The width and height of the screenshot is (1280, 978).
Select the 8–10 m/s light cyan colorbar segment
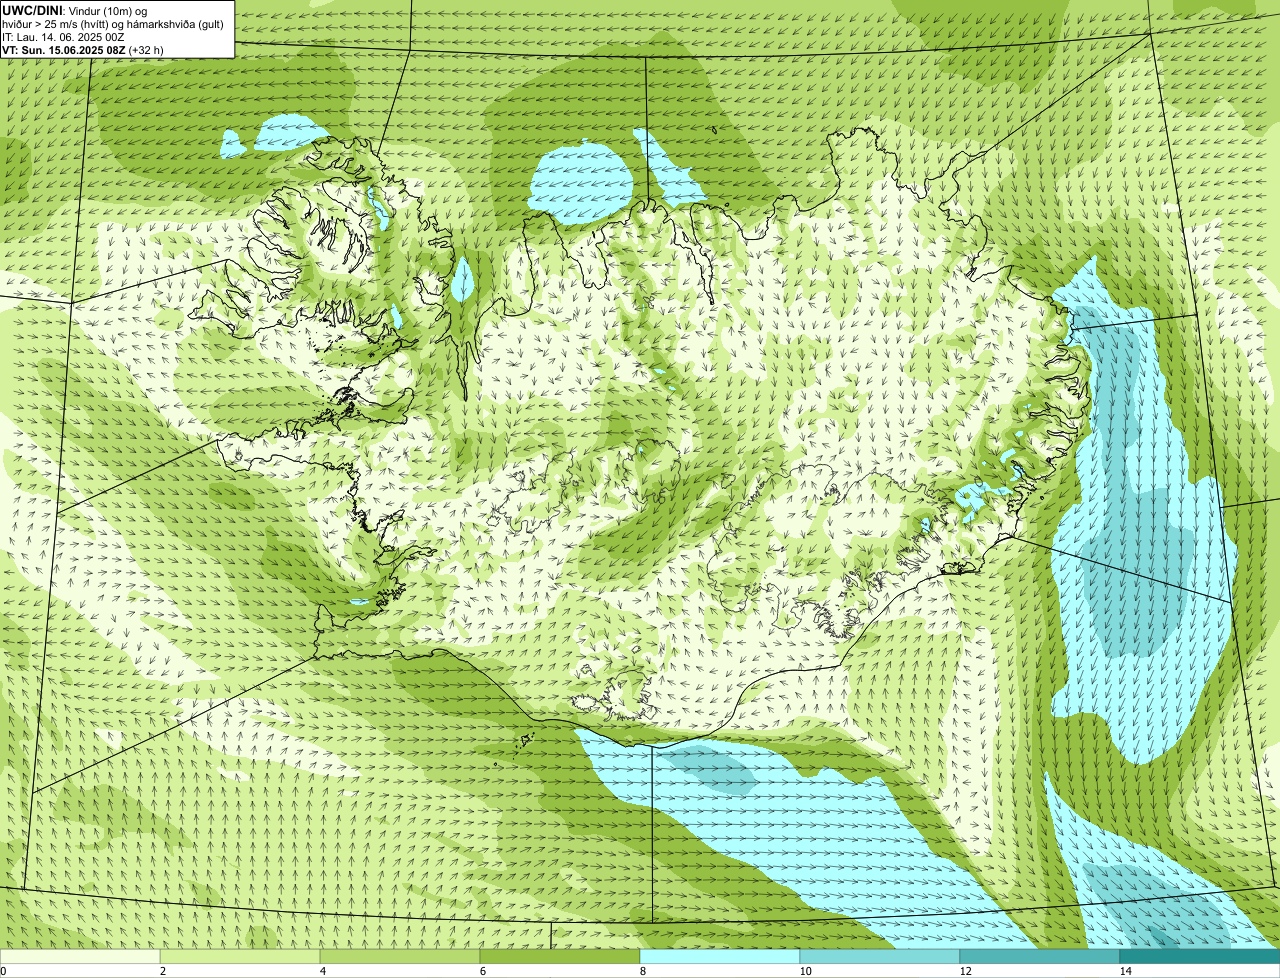tap(720, 956)
